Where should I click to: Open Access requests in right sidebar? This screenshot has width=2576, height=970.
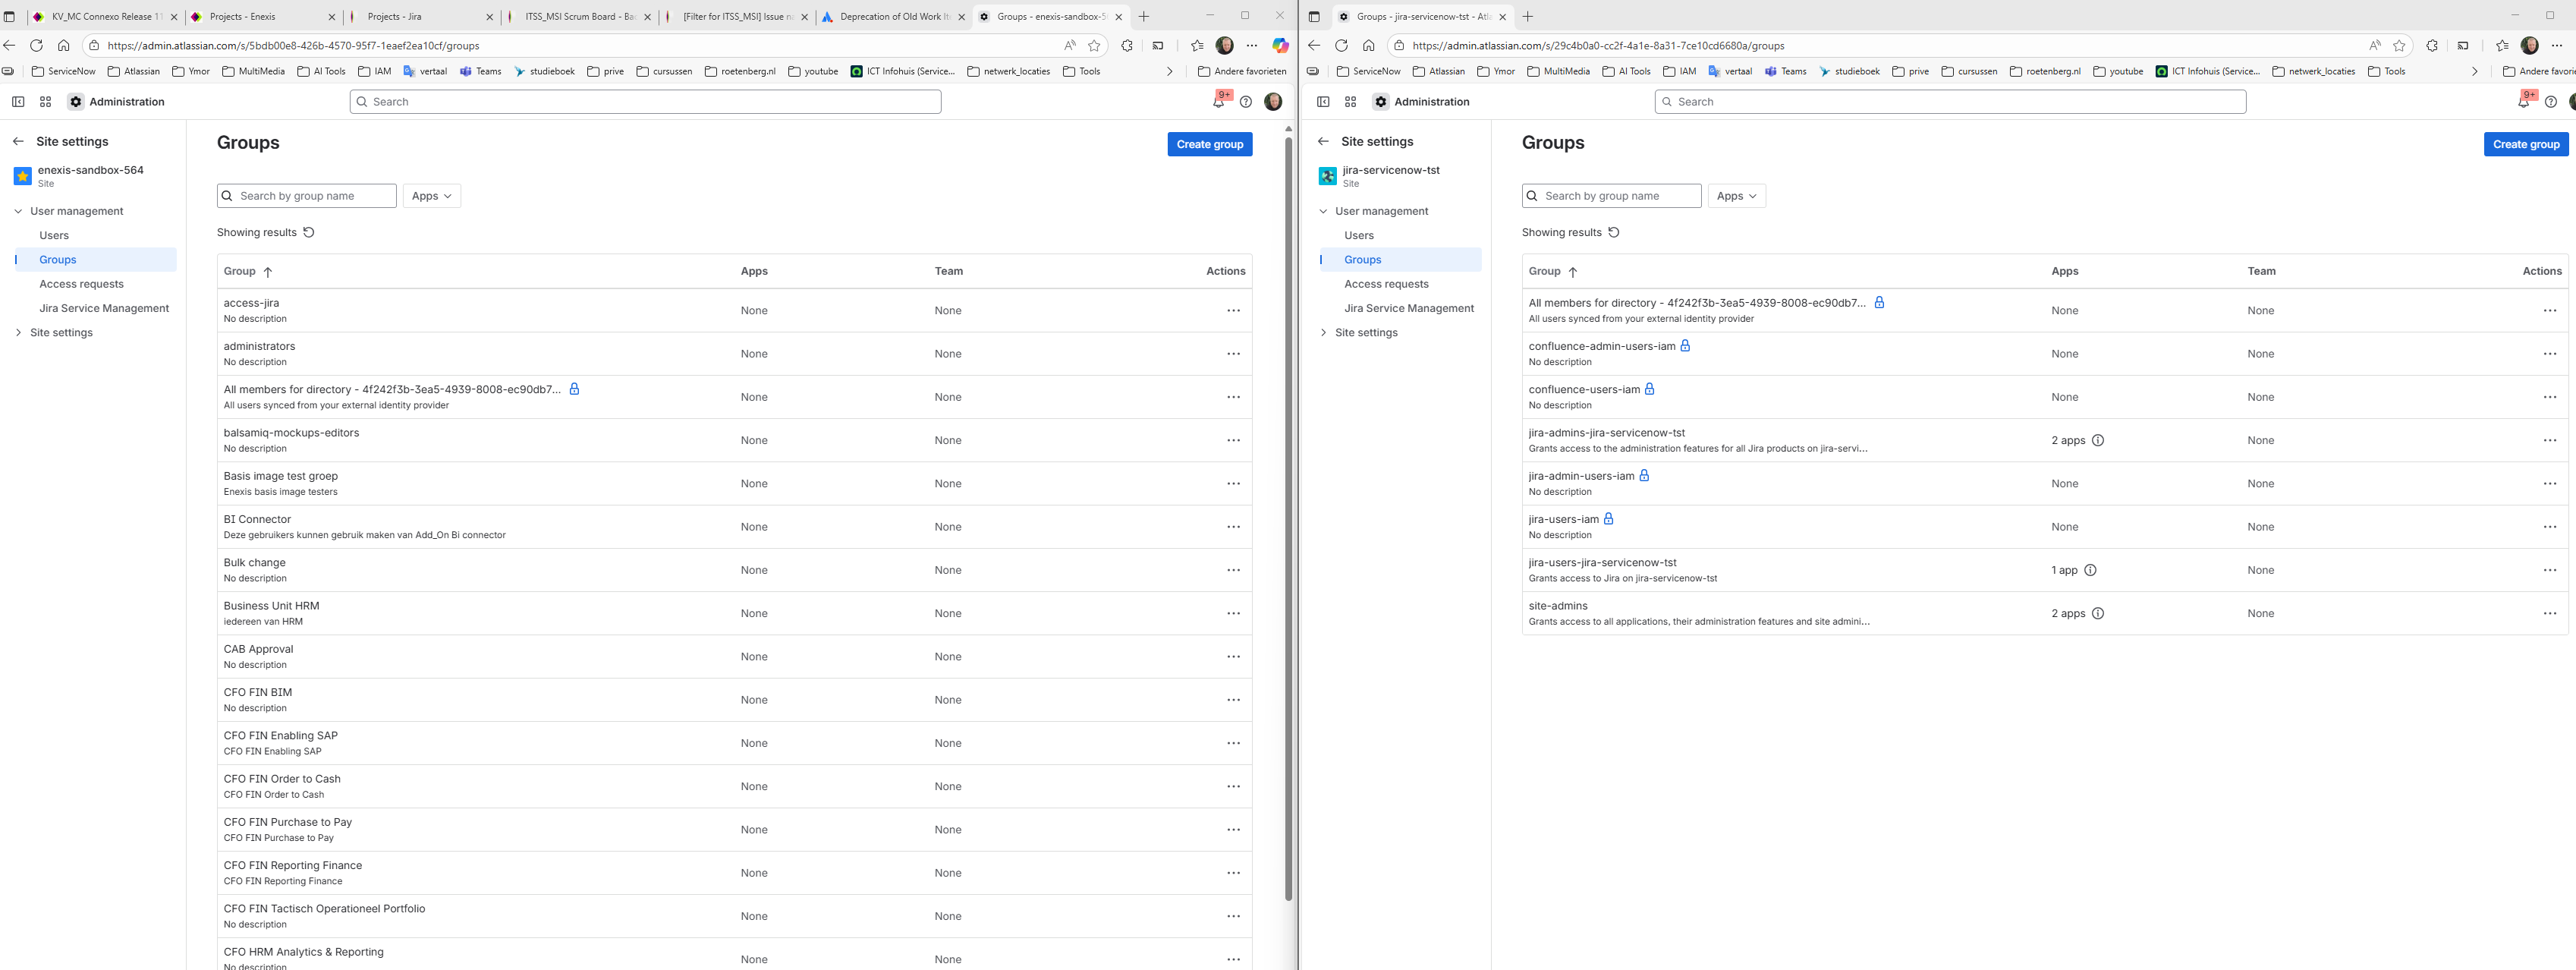[1386, 284]
